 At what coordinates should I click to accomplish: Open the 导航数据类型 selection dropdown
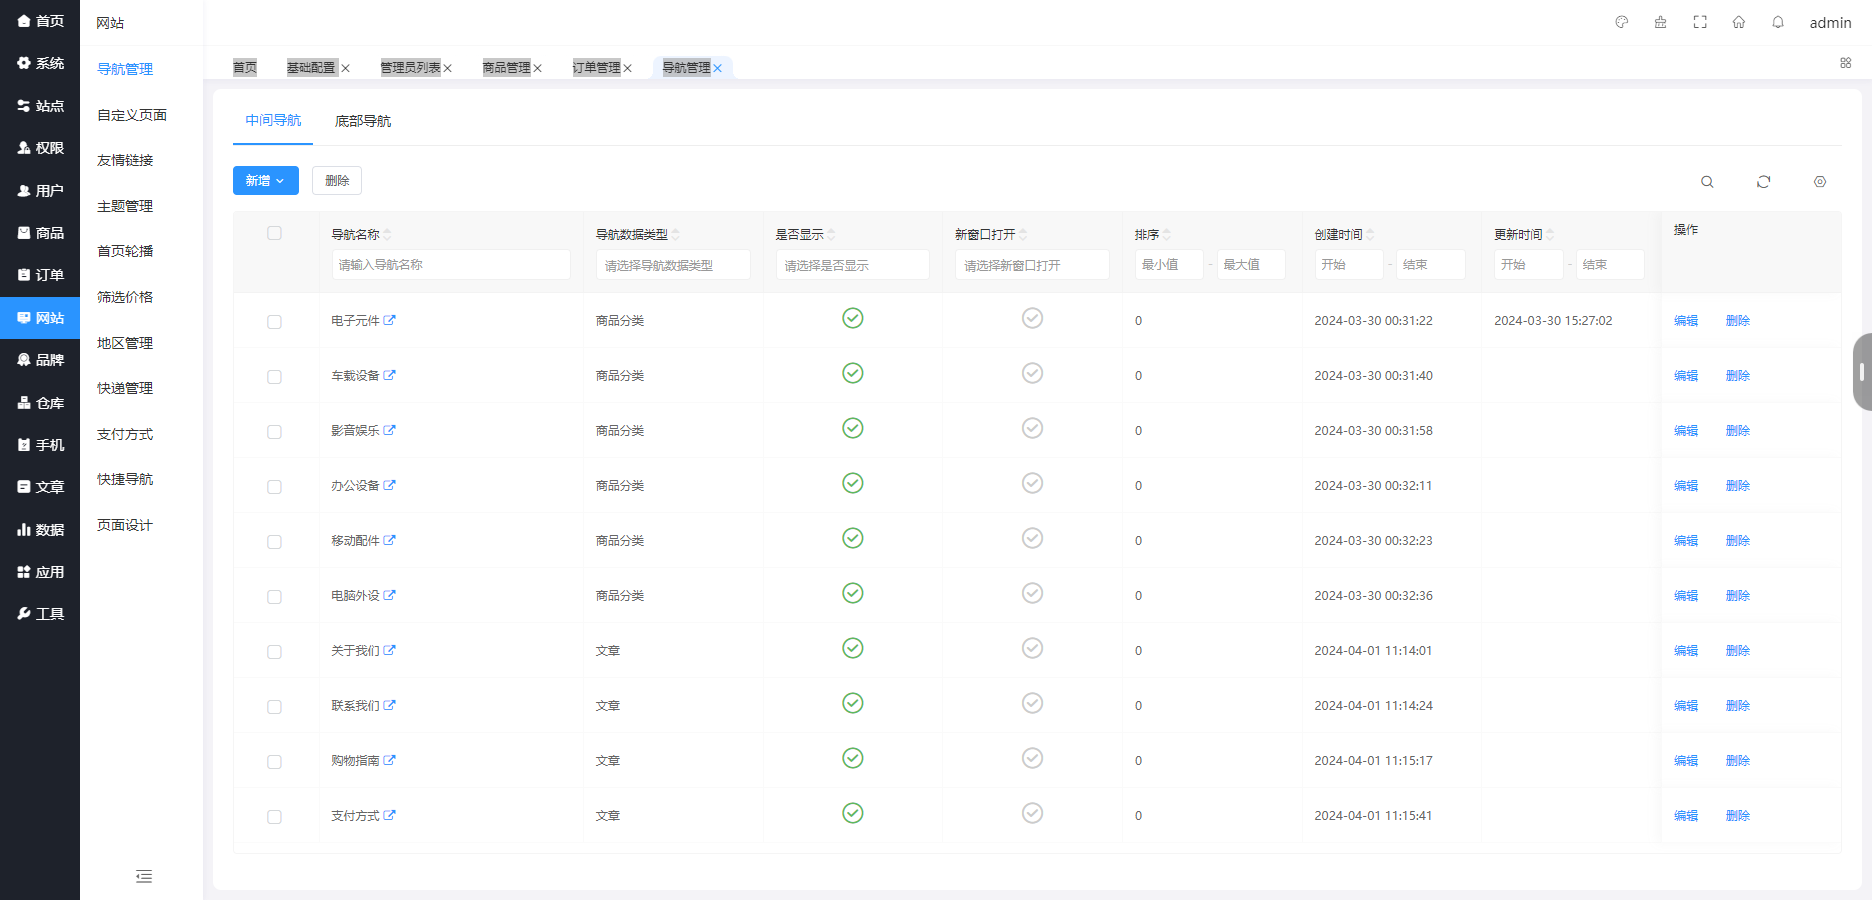(x=673, y=264)
